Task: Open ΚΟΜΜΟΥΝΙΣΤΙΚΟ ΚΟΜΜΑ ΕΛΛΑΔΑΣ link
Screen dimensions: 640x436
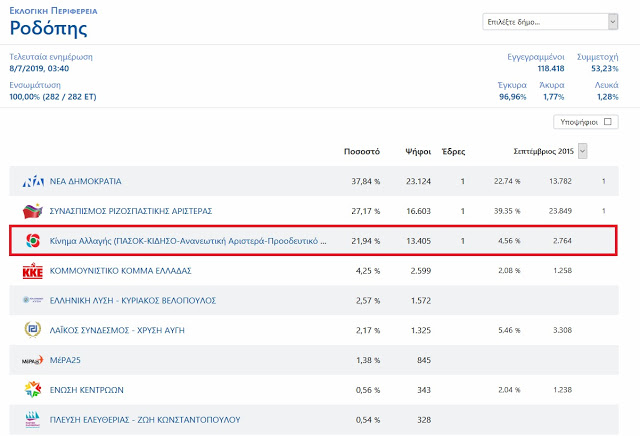Action: [120, 271]
